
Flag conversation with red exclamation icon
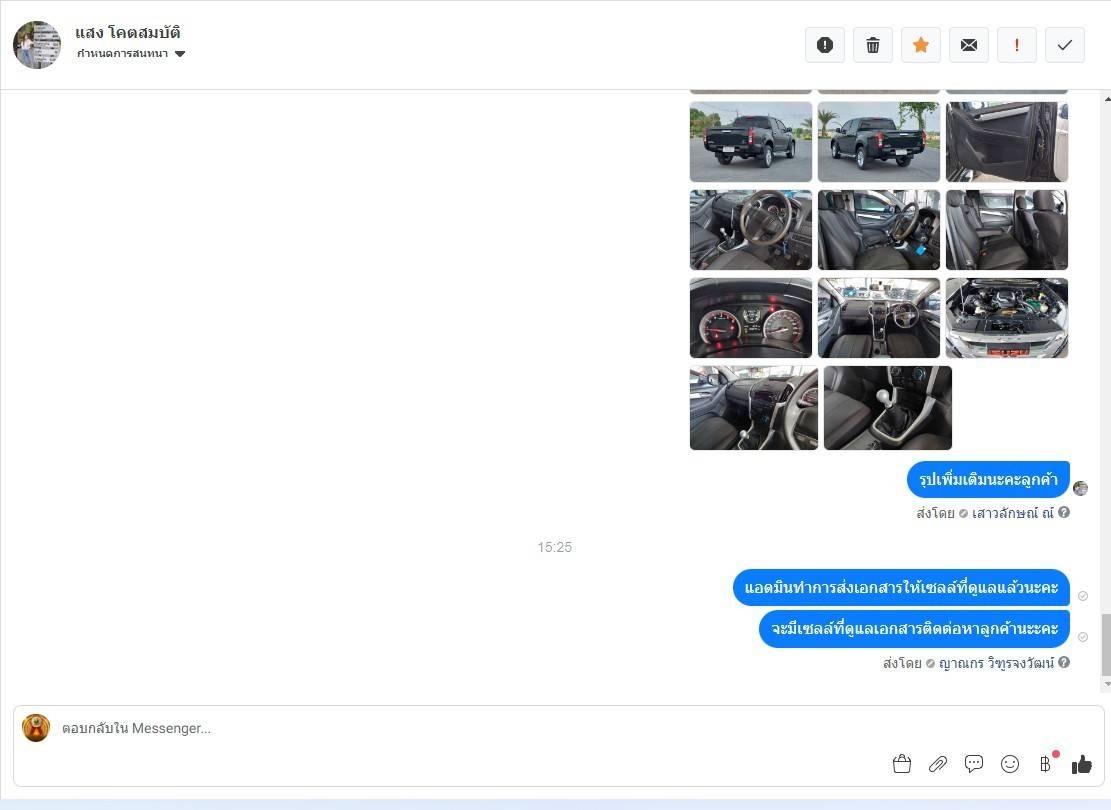coord(1017,45)
